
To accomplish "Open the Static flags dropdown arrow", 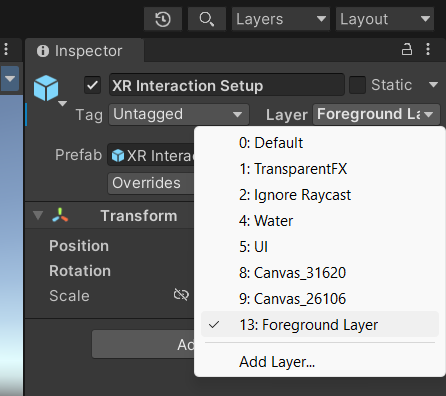I will 433,85.
